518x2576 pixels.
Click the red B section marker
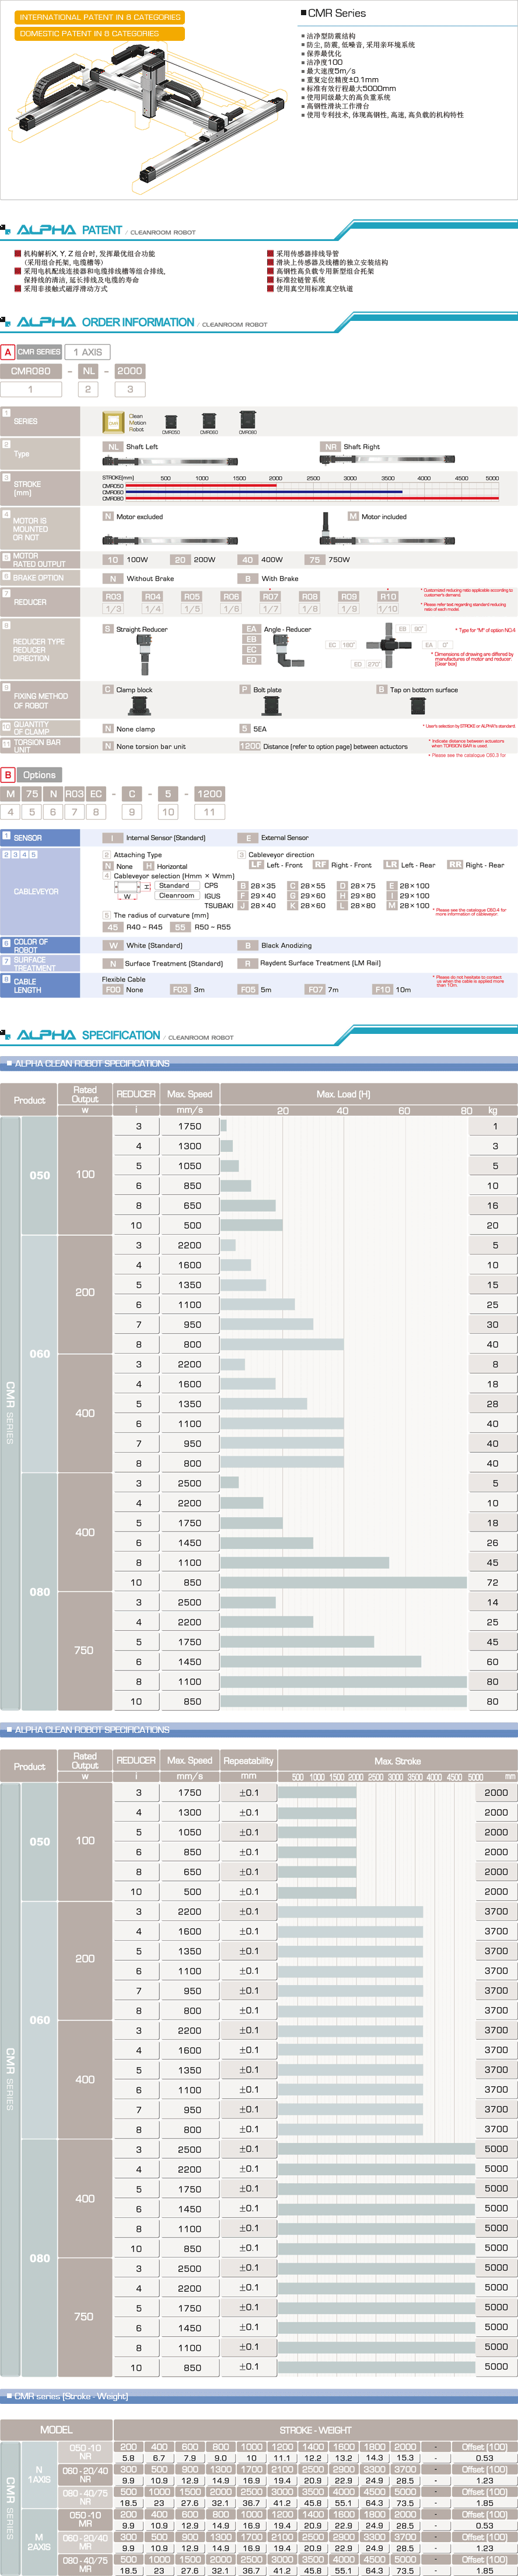point(8,775)
